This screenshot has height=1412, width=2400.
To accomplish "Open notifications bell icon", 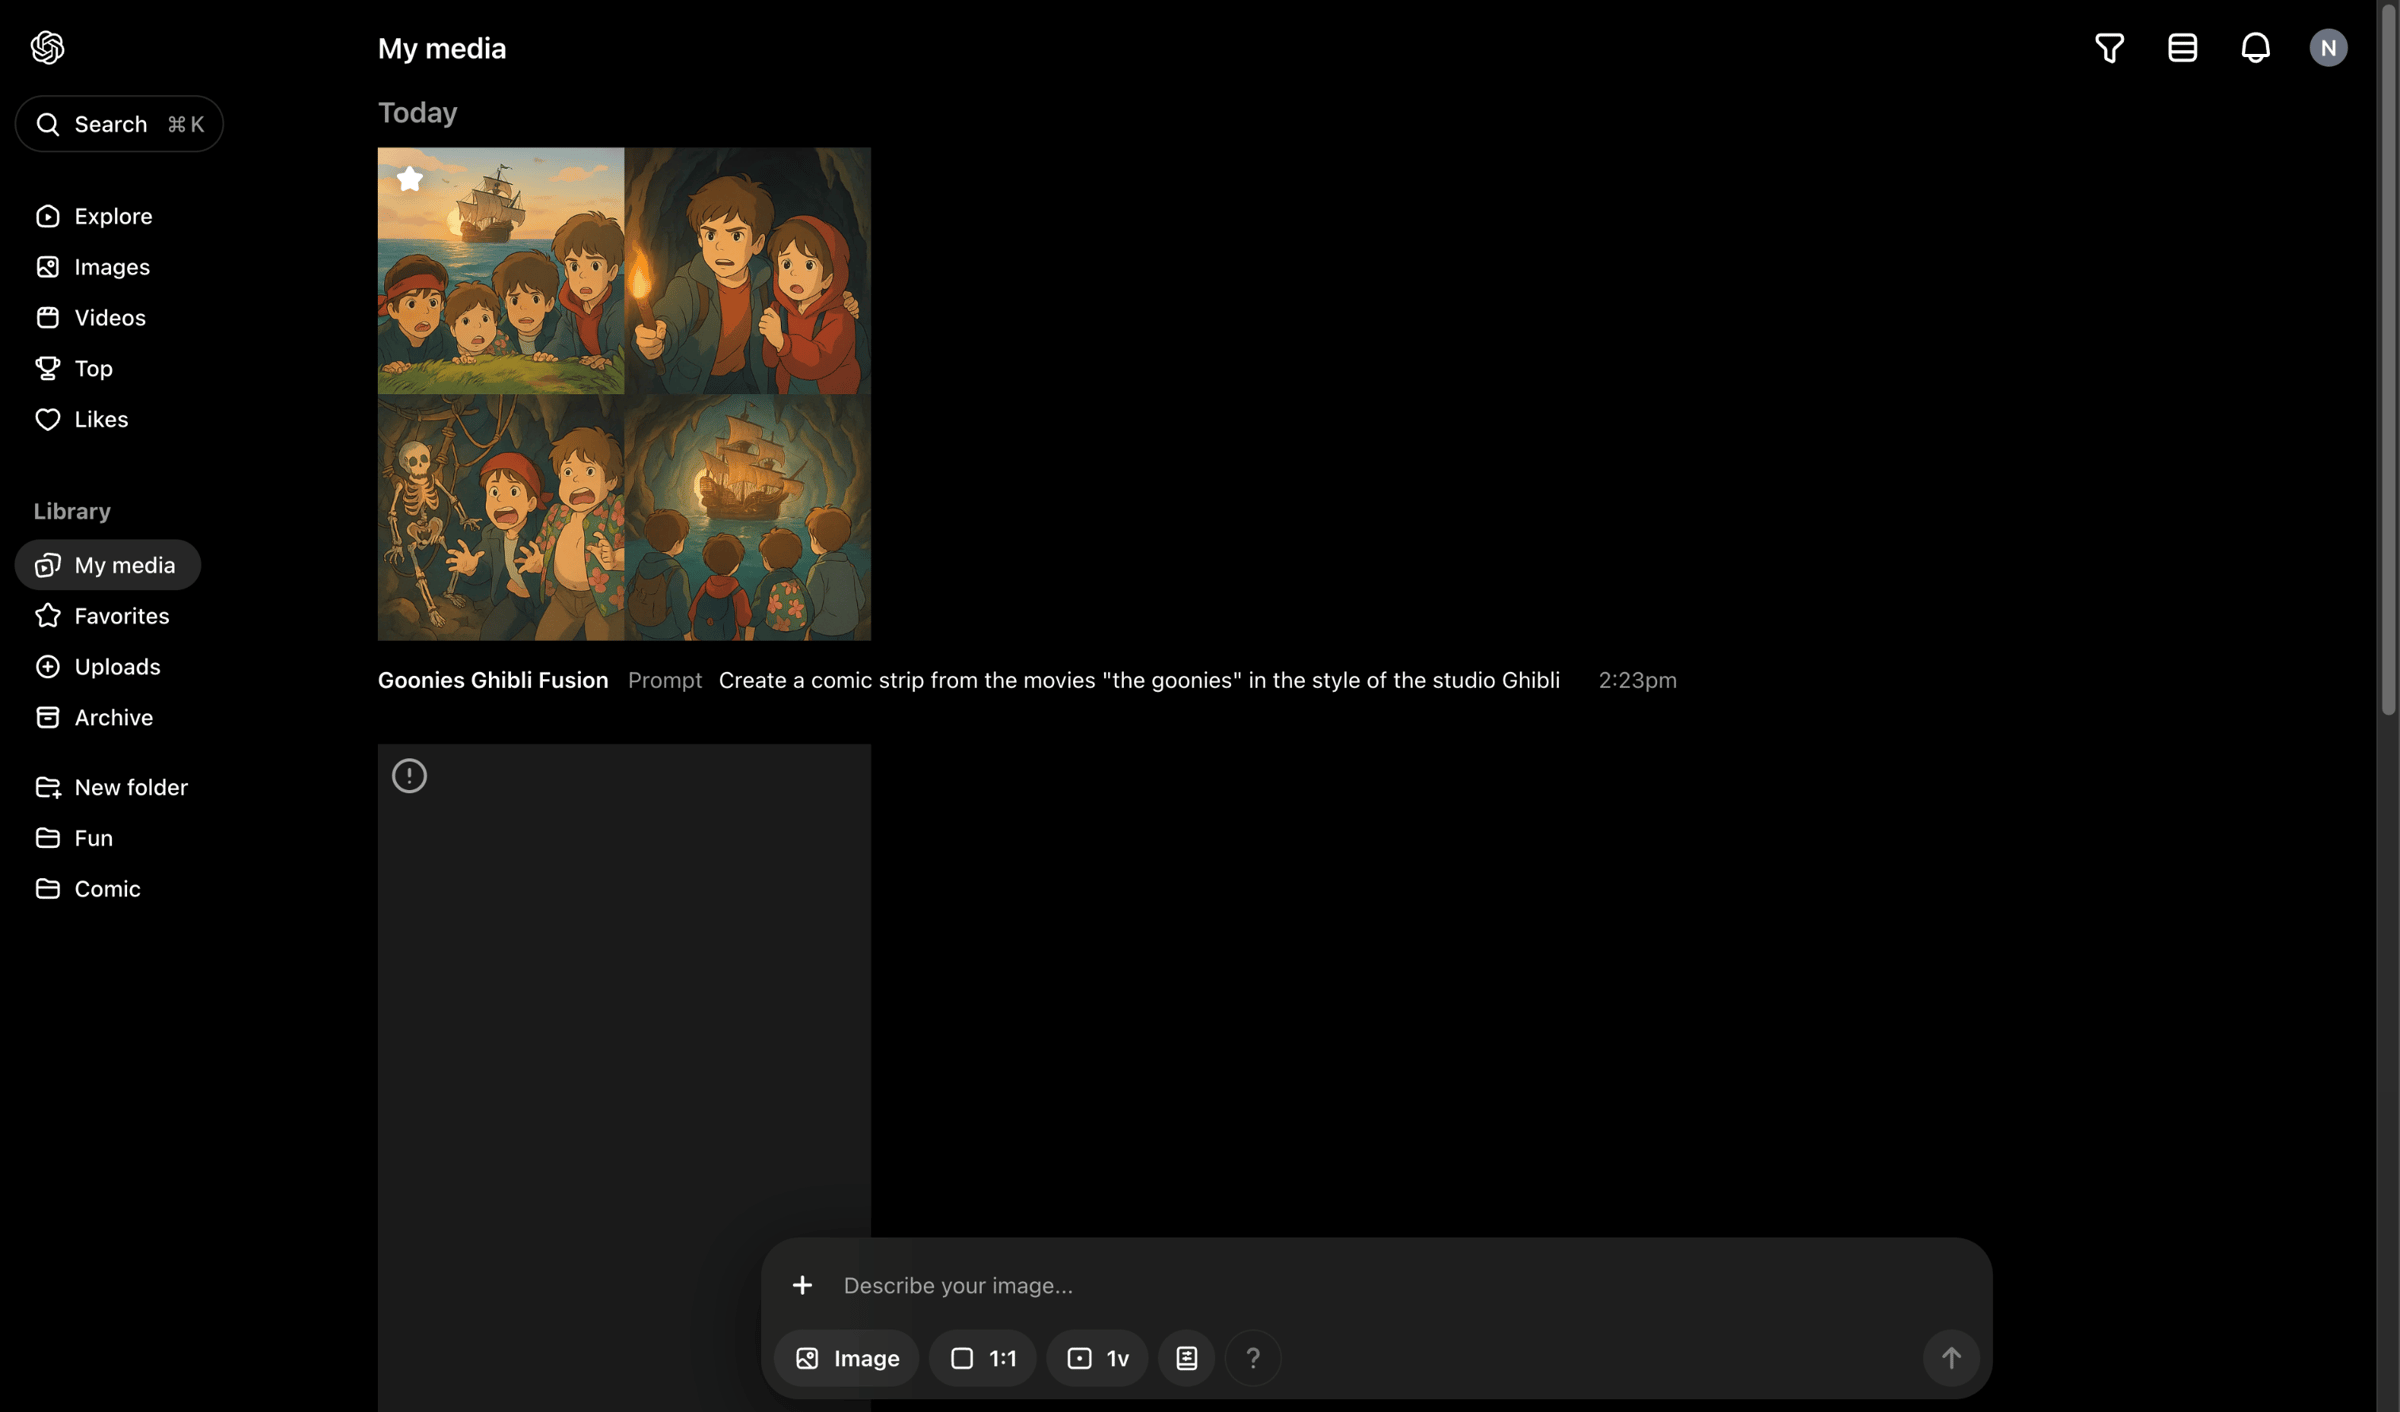I will 2255,48.
